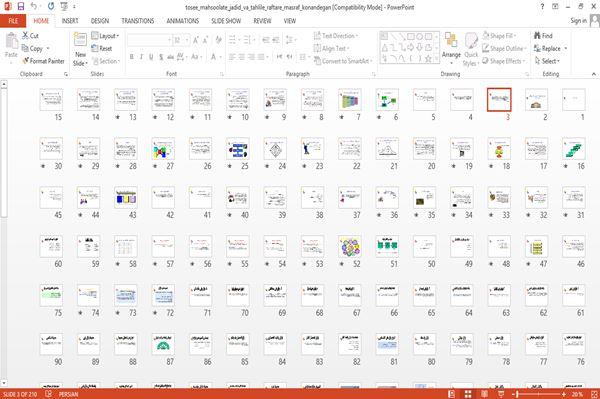600x399 pixels.
Task: Switch to SLIDE SHOW tab
Action: pyautogui.click(x=226, y=21)
